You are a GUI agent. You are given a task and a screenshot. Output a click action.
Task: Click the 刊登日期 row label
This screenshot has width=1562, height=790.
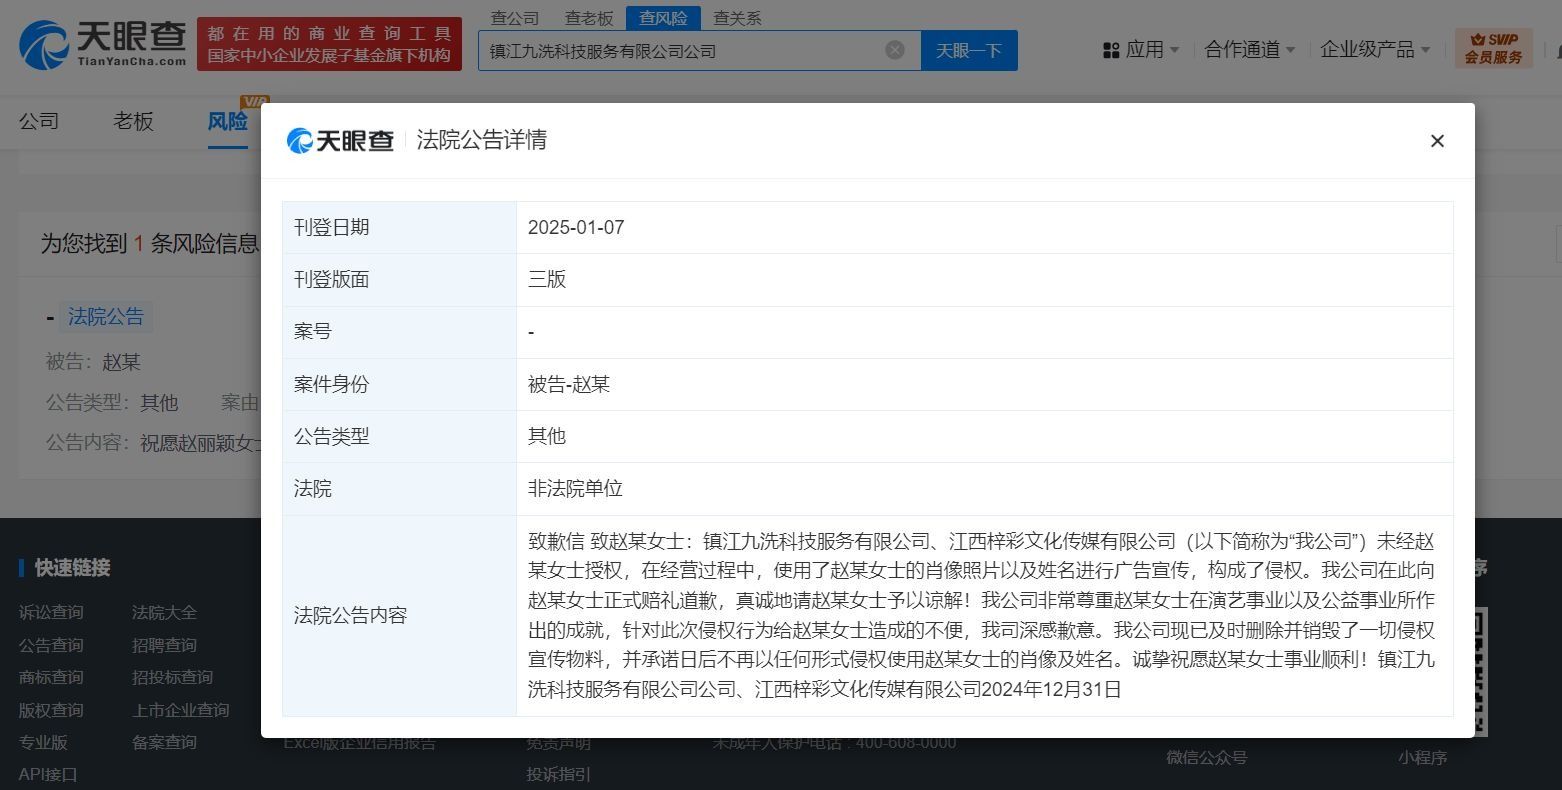click(331, 227)
